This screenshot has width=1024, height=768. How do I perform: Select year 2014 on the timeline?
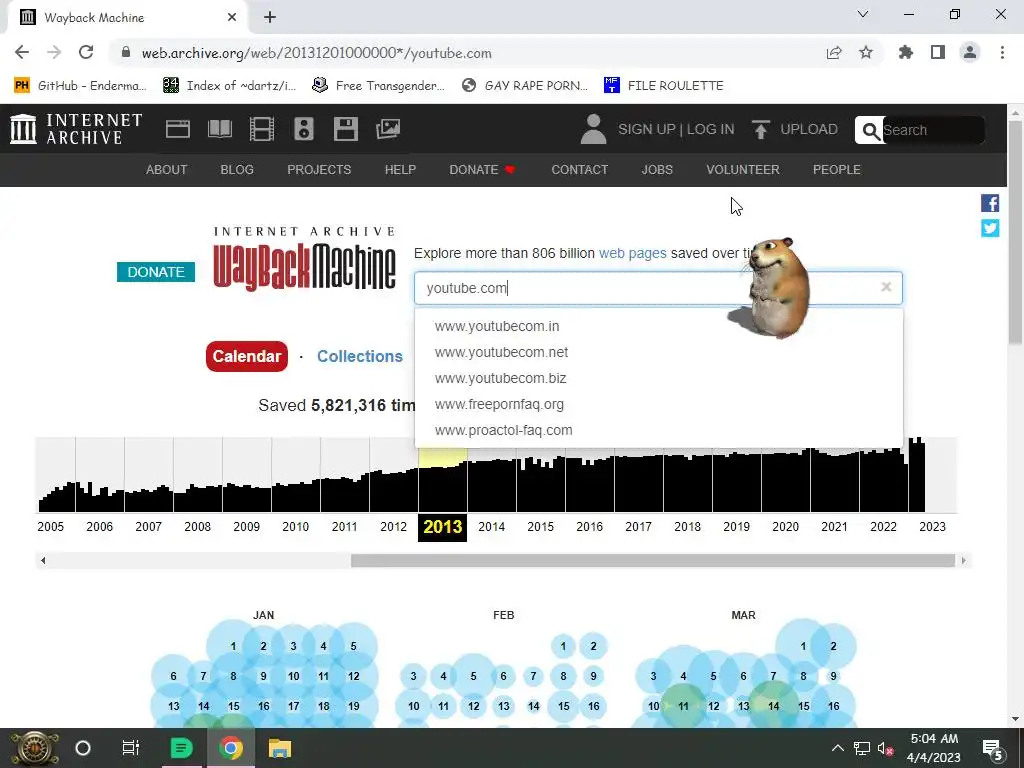click(x=492, y=526)
